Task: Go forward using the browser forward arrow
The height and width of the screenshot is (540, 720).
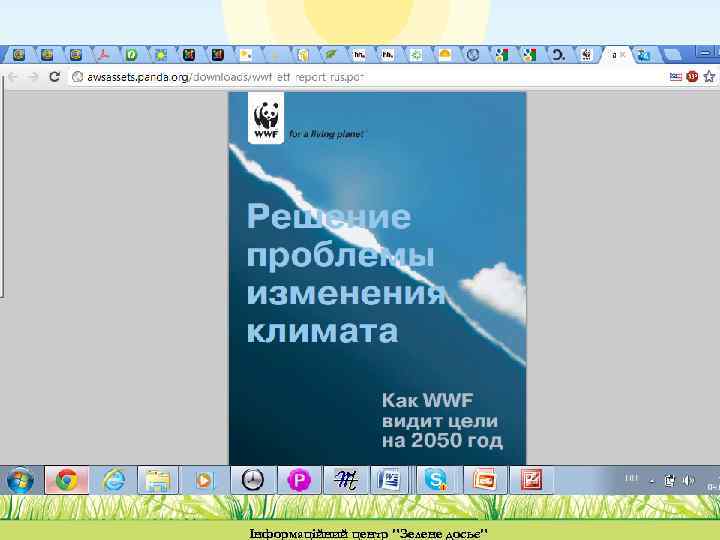Action: (x=33, y=77)
